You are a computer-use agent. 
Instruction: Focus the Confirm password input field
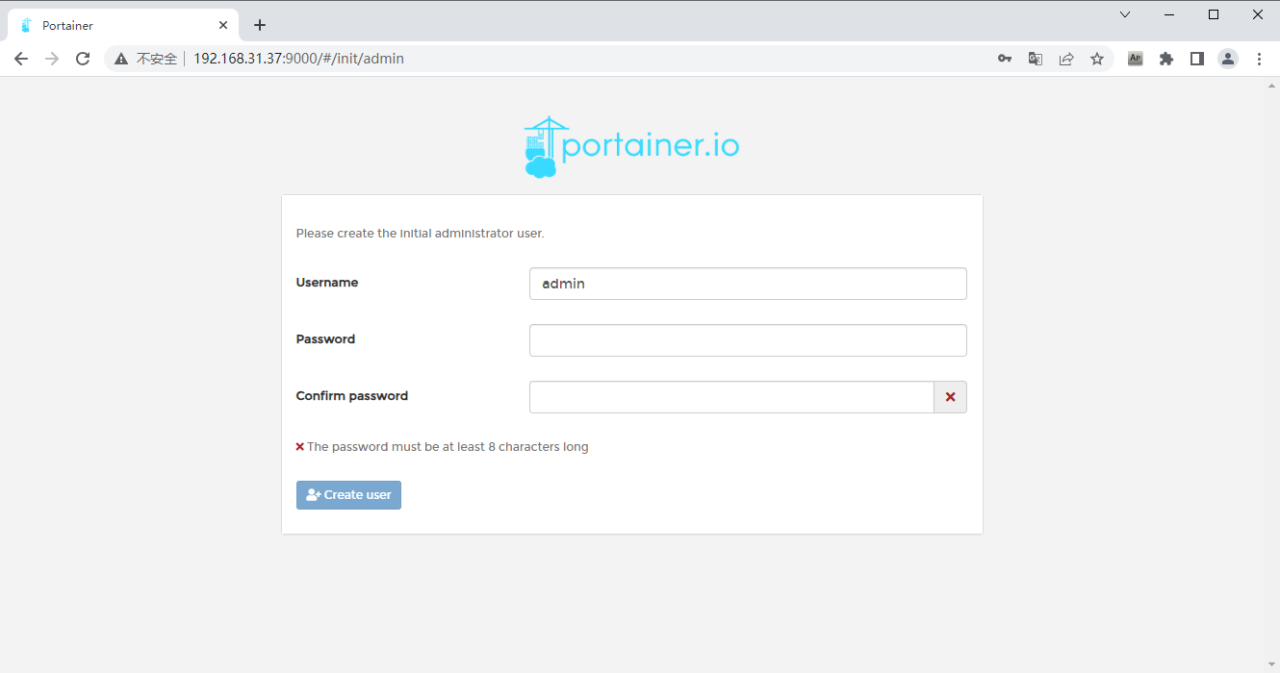coord(730,397)
